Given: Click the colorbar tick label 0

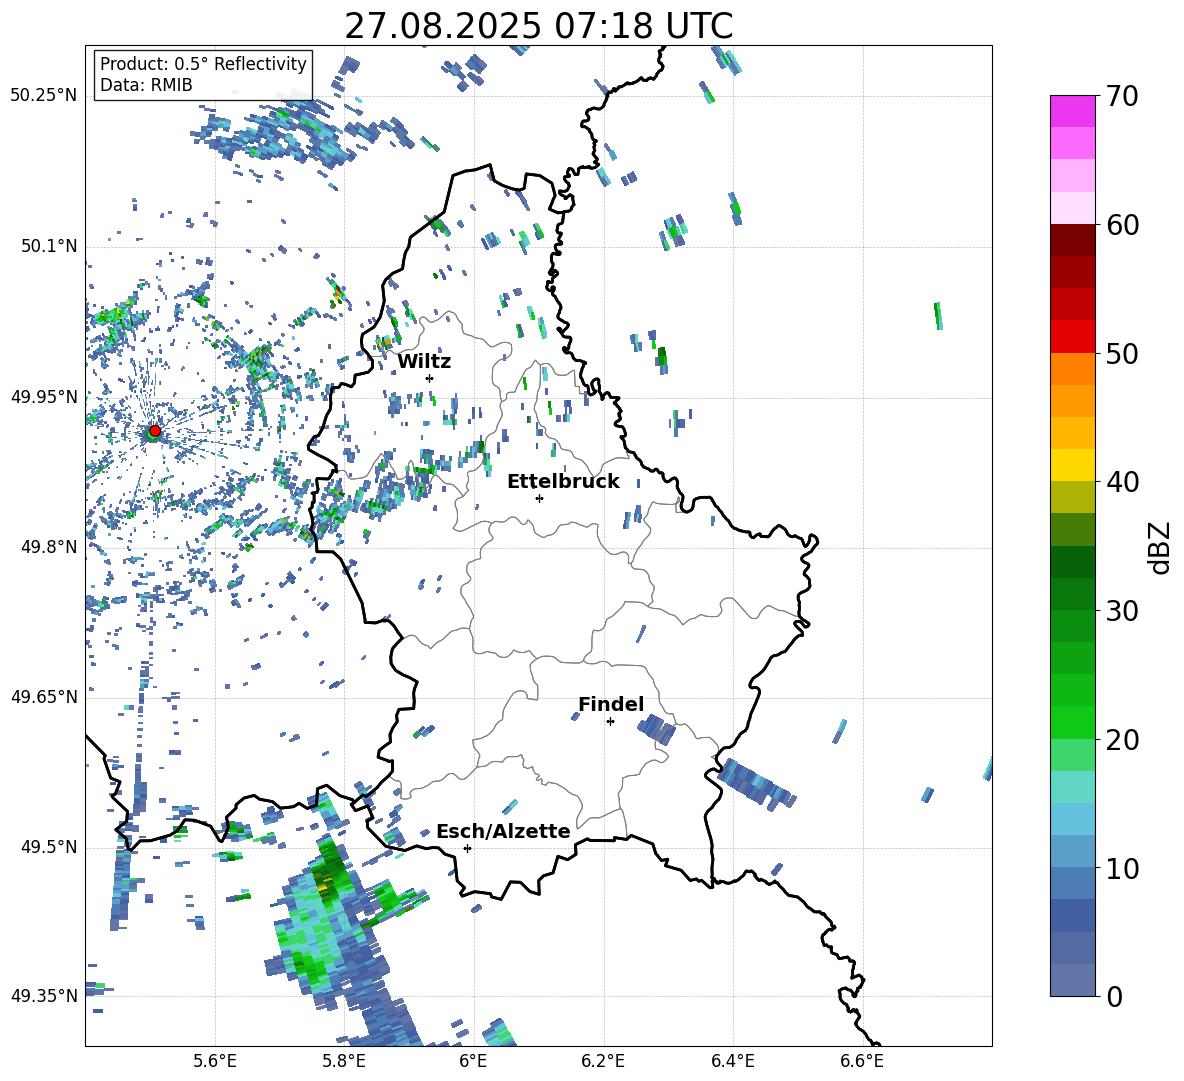Looking at the screenshot, I should [x=1114, y=996].
